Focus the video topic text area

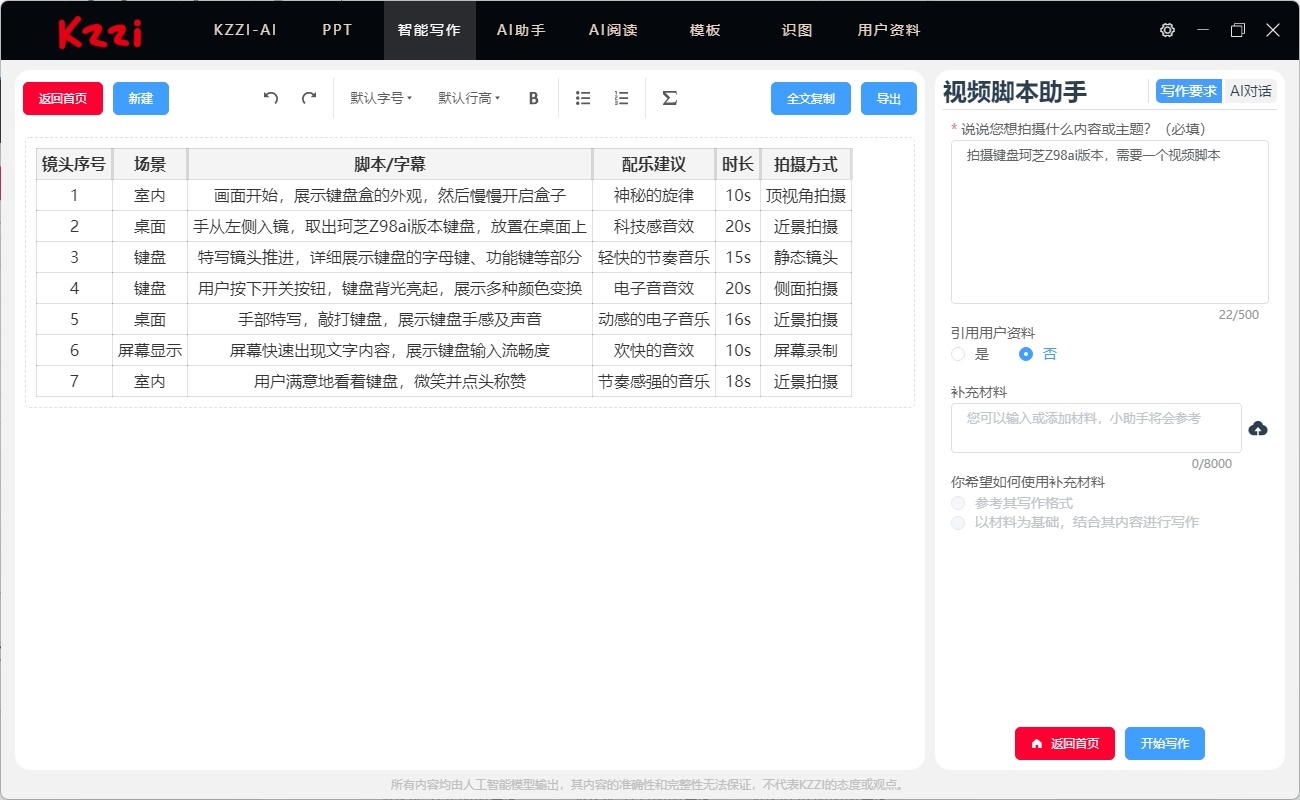point(1110,222)
